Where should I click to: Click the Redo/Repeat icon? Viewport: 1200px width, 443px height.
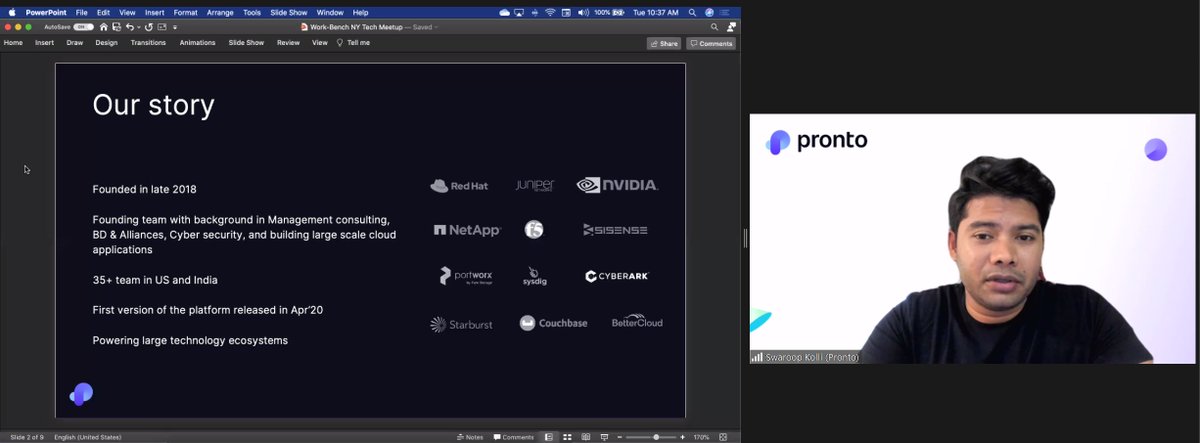click(149, 27)
